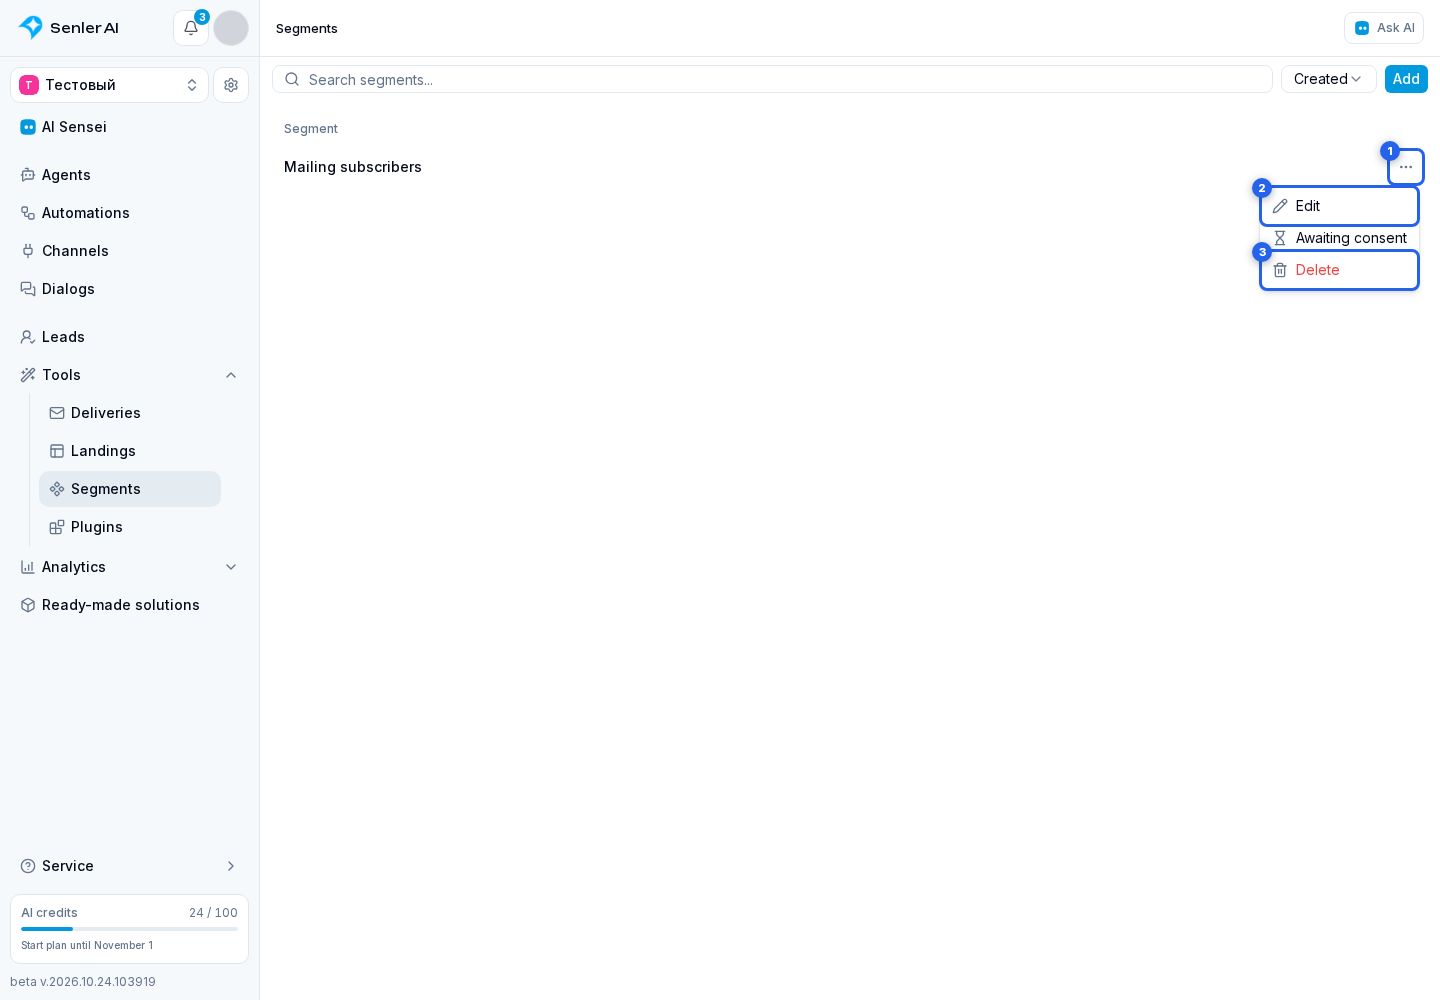The width and height of the screenshot is (1440, 1000).
Task: Open Ready-made solutions
Action: pyautogui.click(x=130, y=605)
